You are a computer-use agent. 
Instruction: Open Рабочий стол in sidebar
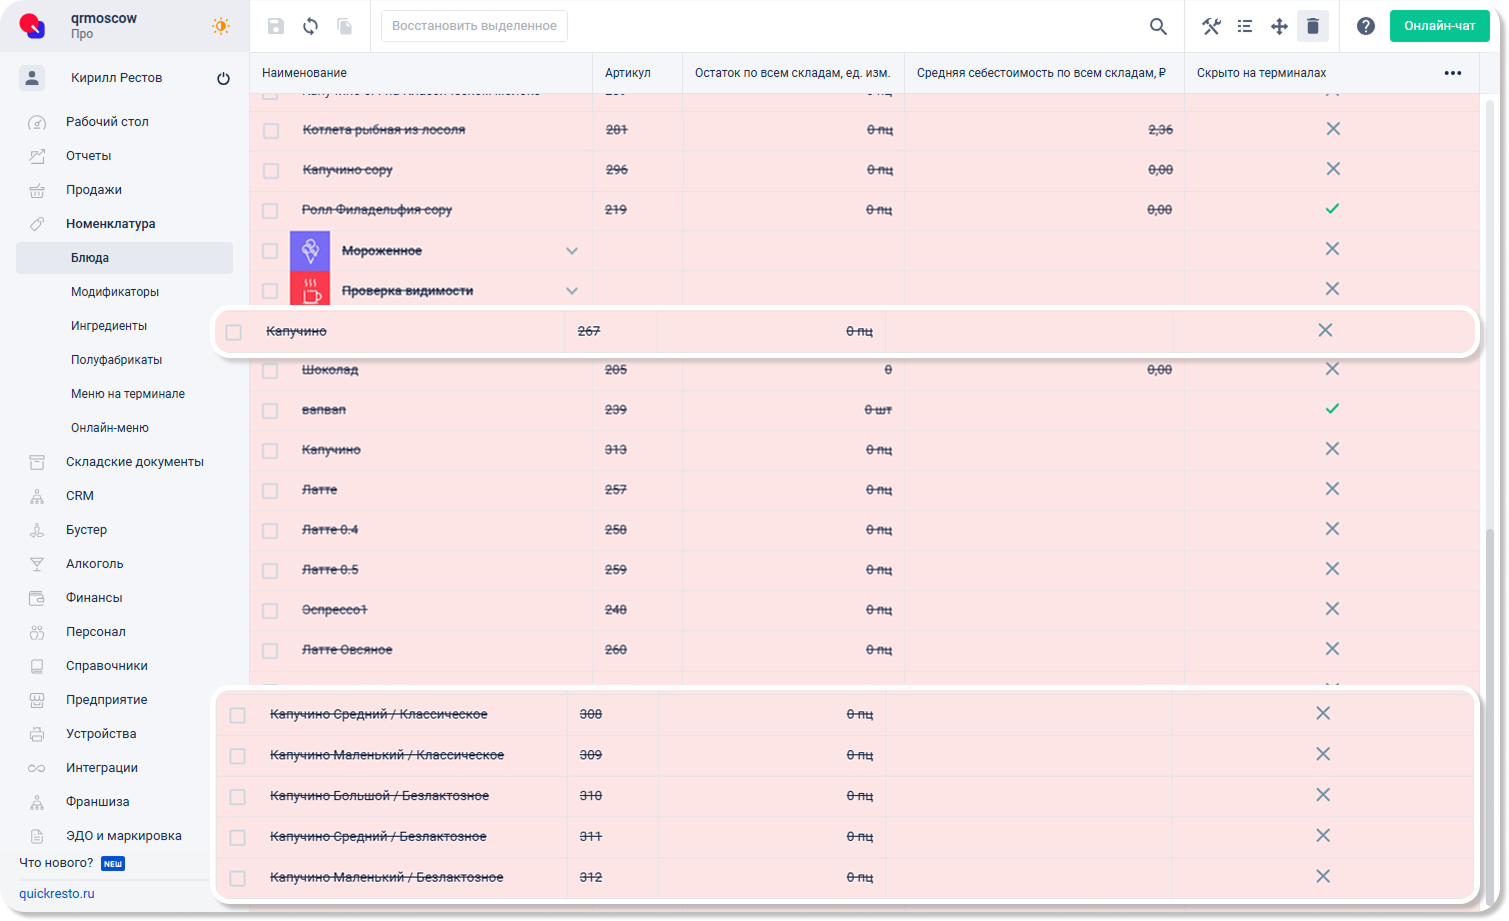click(x=107, y=122)
